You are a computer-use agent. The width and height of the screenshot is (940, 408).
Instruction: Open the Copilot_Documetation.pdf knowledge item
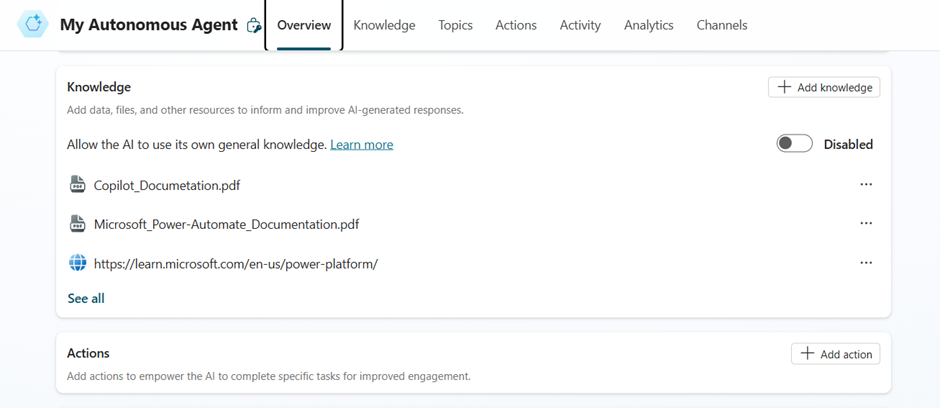167,185
